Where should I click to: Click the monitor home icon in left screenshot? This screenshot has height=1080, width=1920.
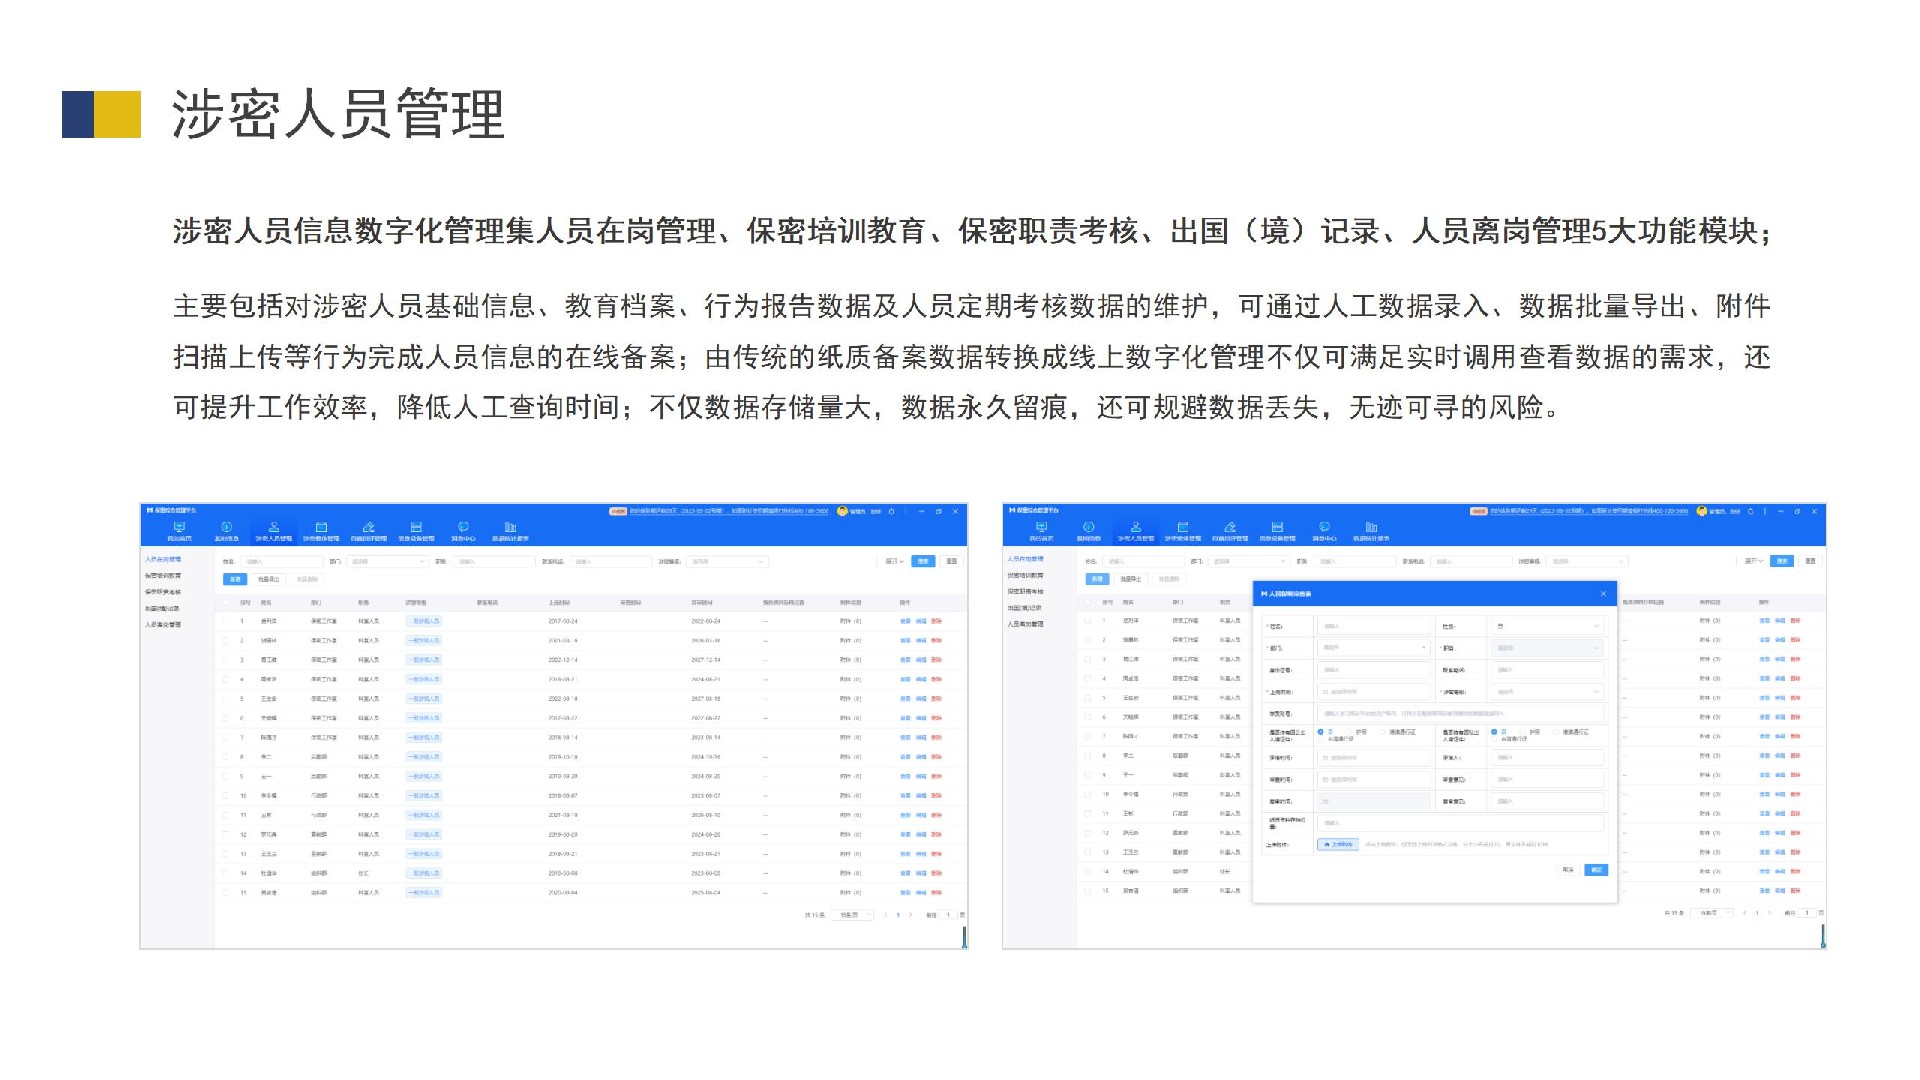point(179,527)
